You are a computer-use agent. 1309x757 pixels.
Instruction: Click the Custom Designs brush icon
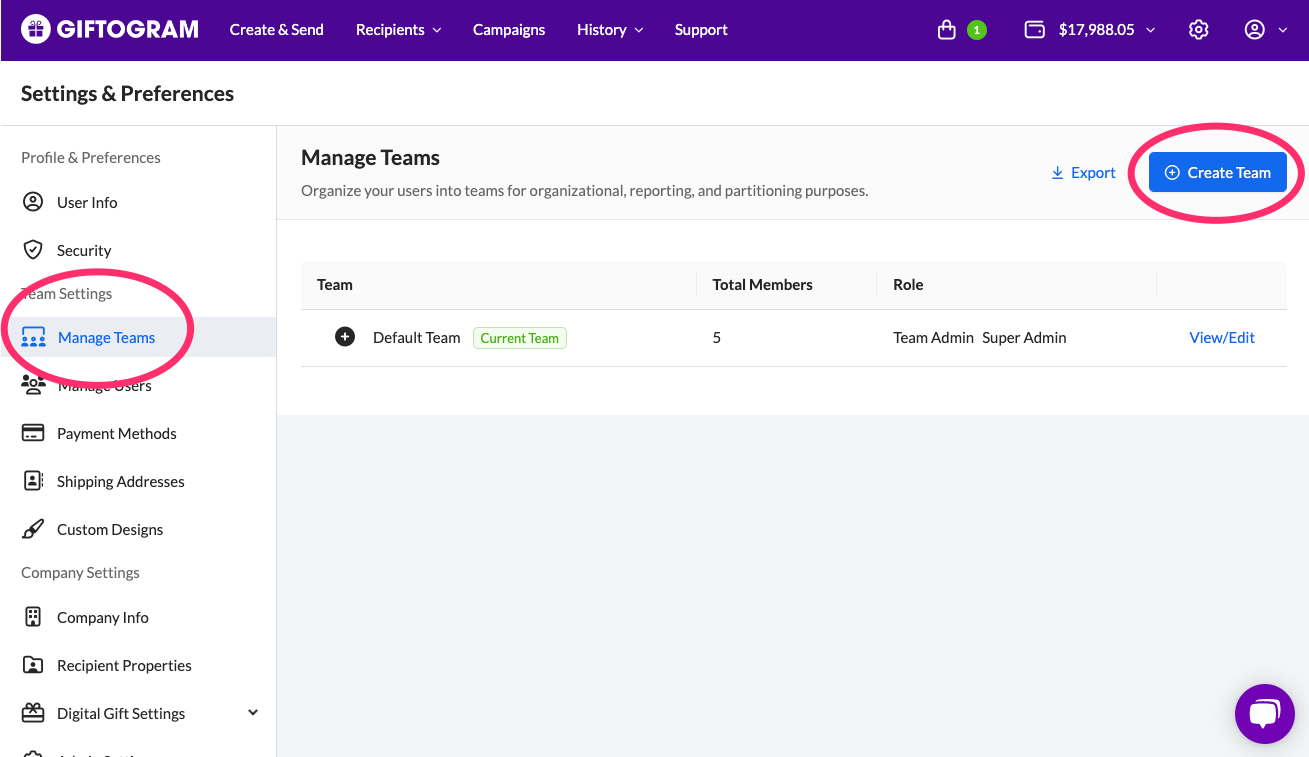point(33,529)
